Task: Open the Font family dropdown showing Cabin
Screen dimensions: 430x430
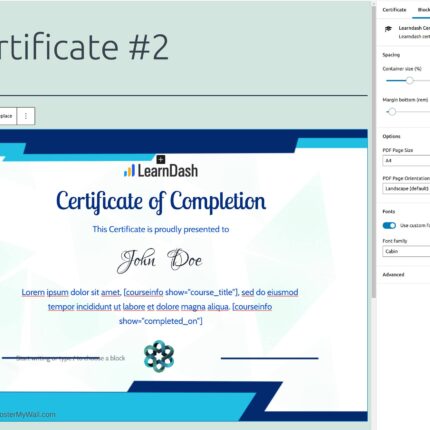Action: tap(406, 251)
